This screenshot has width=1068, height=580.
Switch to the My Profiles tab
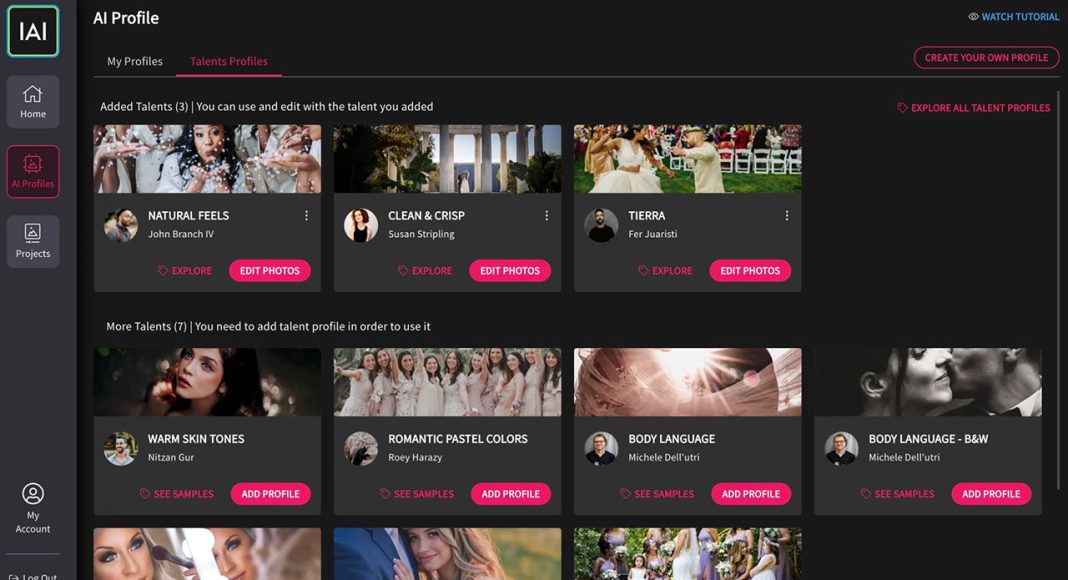[135, 61]
